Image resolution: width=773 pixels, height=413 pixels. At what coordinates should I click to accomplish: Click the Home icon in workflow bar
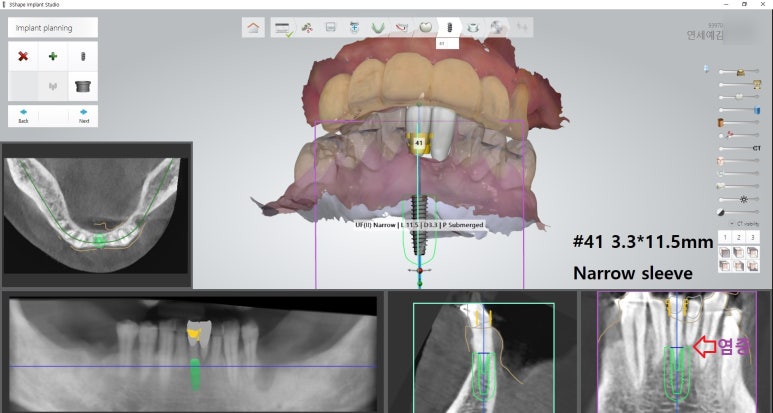coord(254,28)
